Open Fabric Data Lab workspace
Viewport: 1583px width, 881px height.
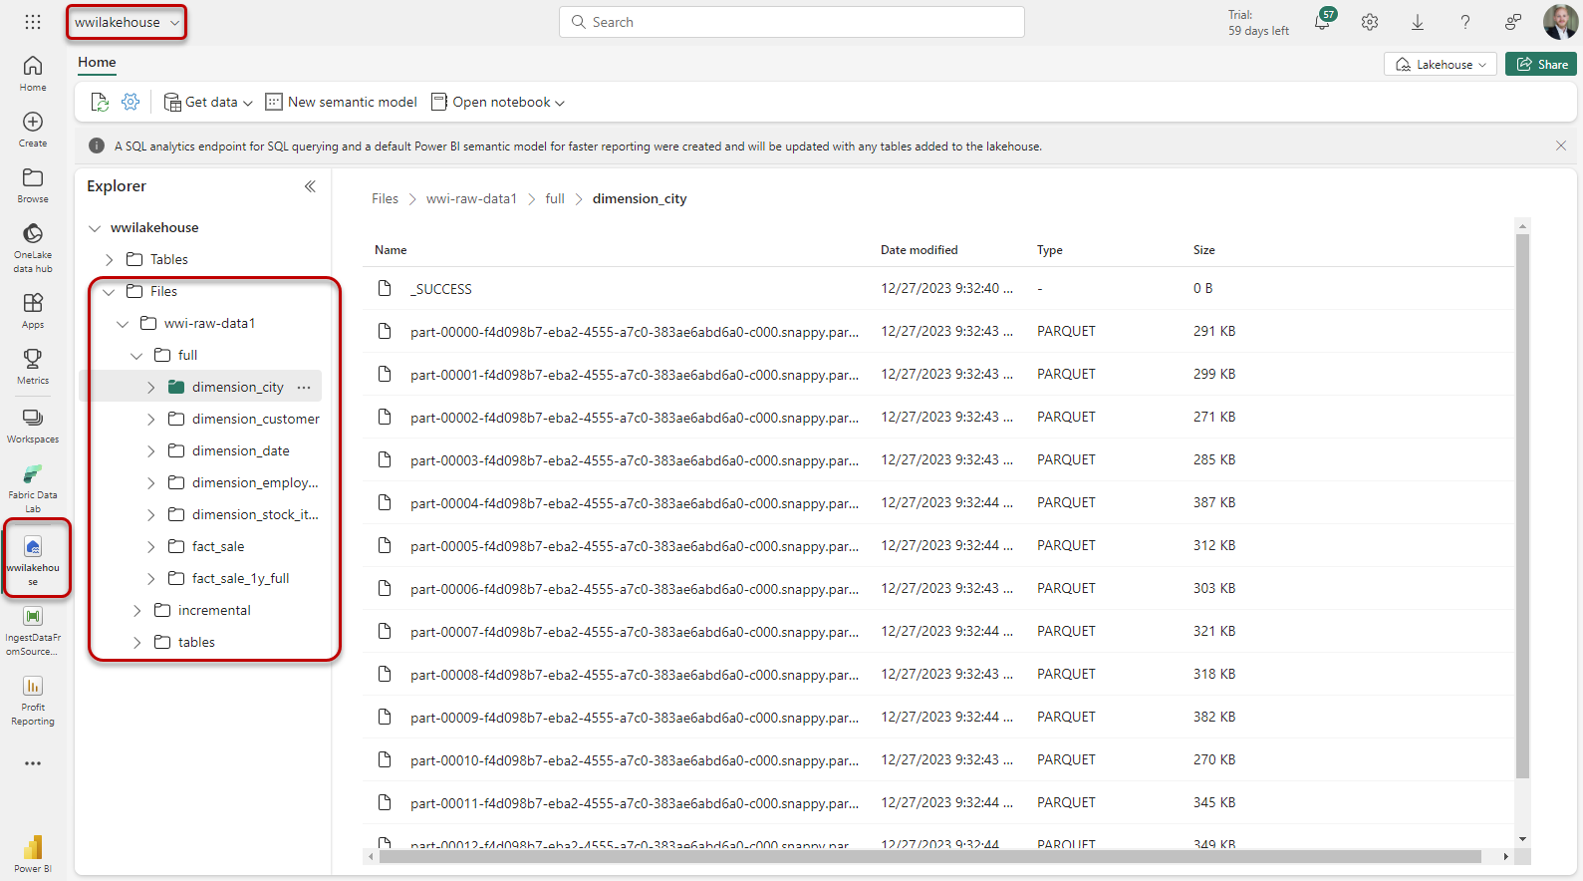(33, 489)
